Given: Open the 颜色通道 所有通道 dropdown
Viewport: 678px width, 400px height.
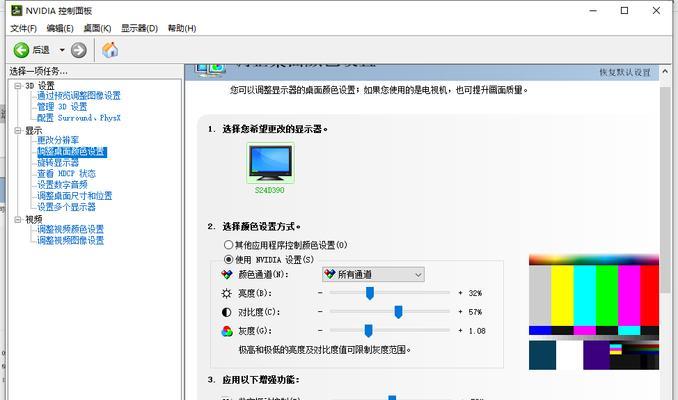Looking at the screenshot, I should [x=373, y=274].
